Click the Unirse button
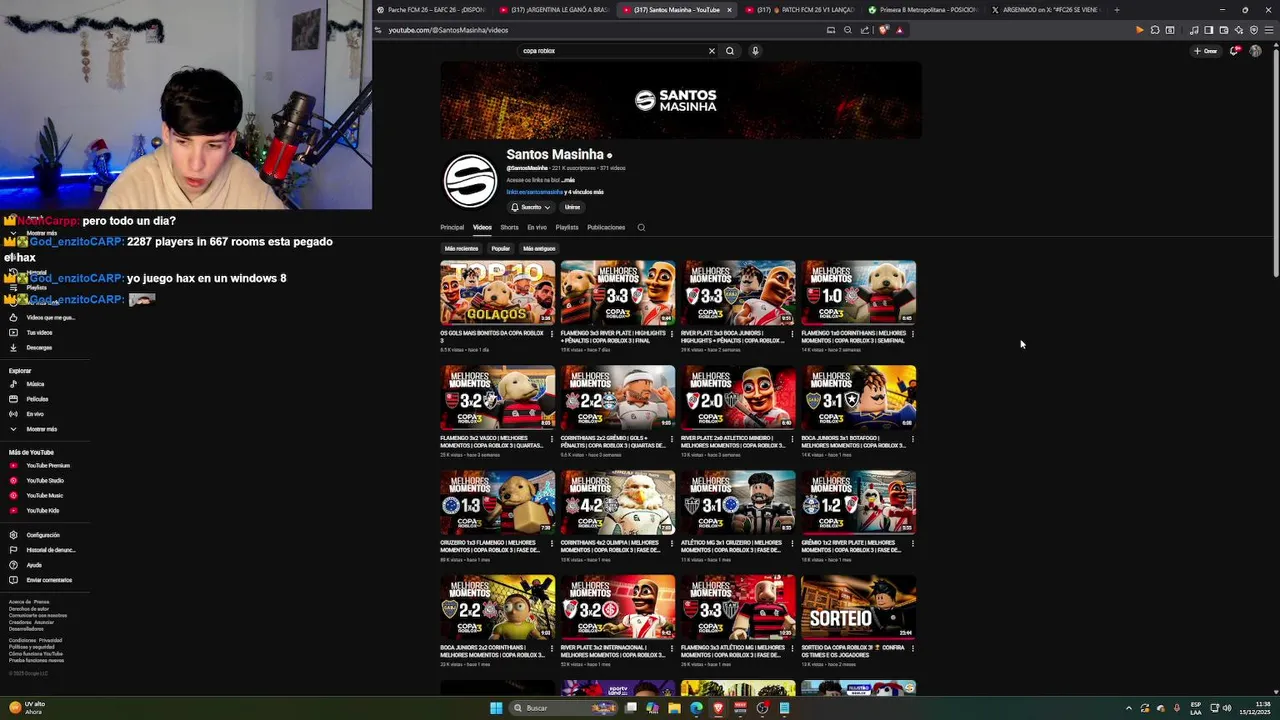The image size is (1280, 720). point(572,207)
